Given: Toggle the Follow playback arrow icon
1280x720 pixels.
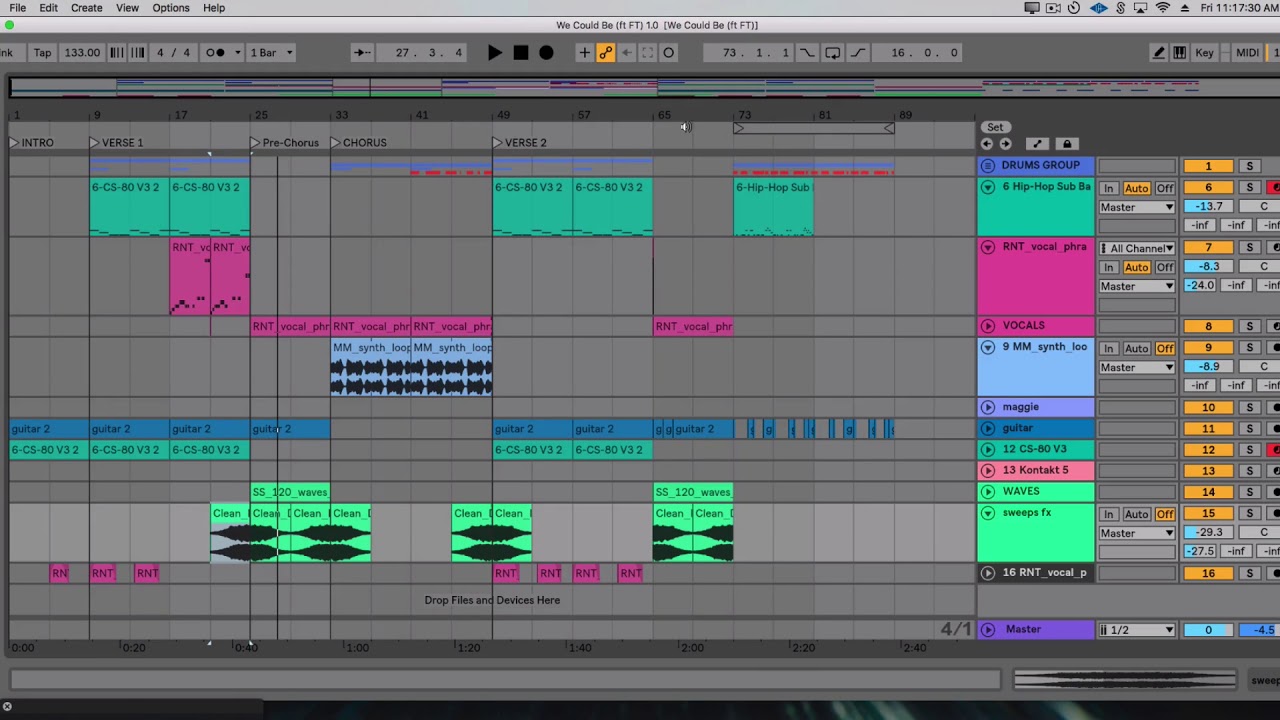Looking at the screenshot, I should click(362, 53).
